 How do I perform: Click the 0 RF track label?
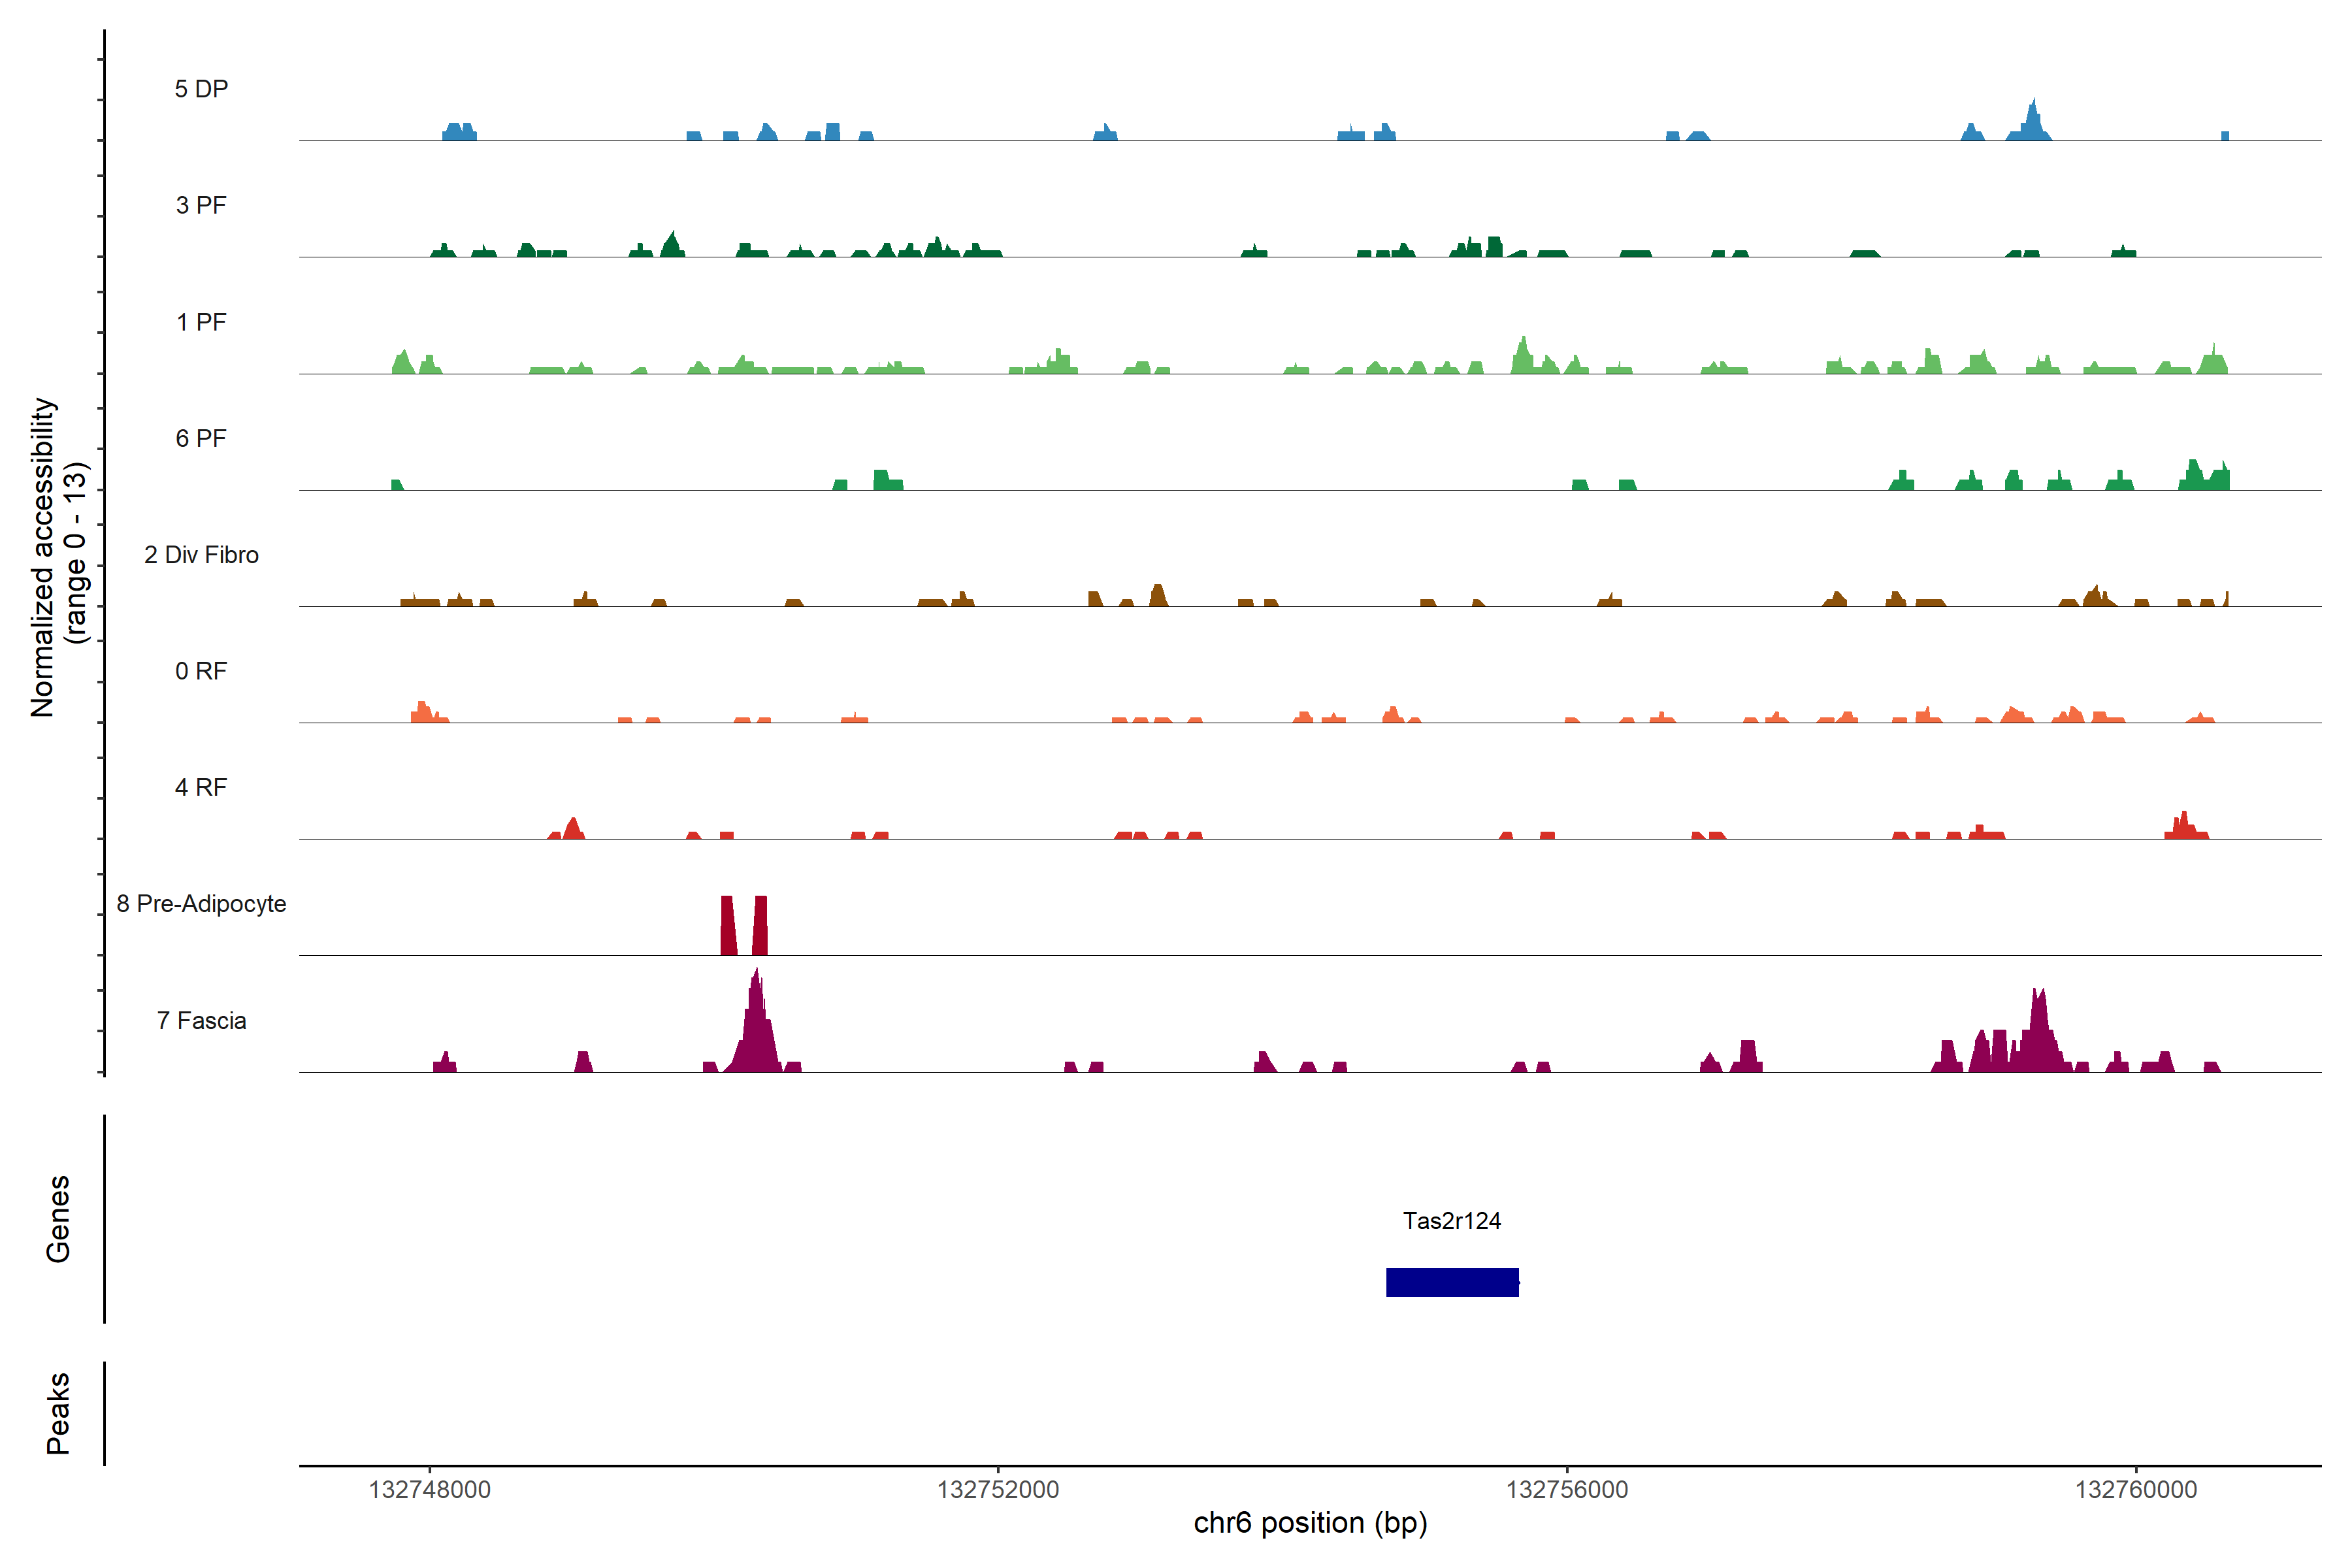(201, 671)
